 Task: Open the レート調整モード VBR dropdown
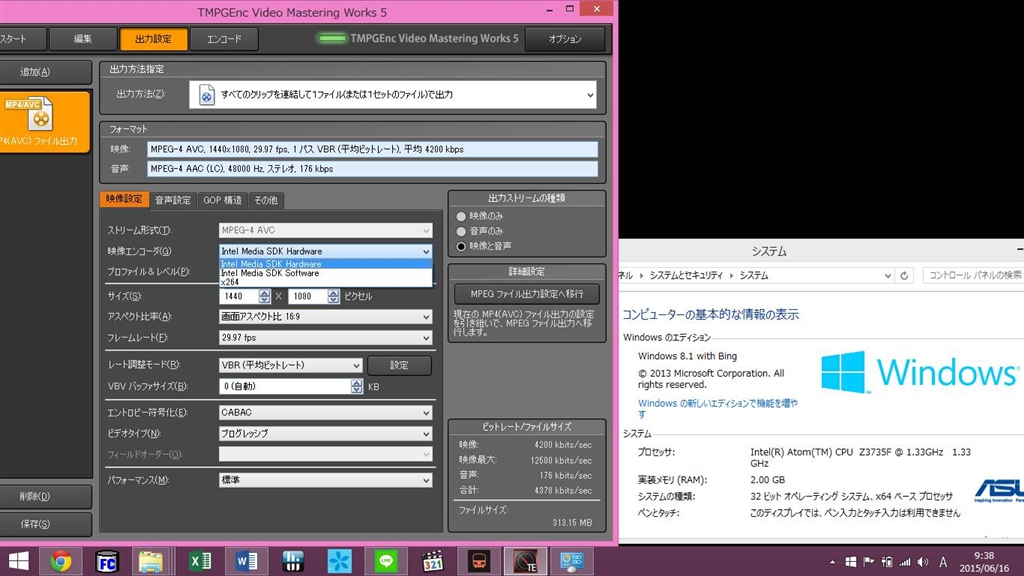(x=290, y=365)
